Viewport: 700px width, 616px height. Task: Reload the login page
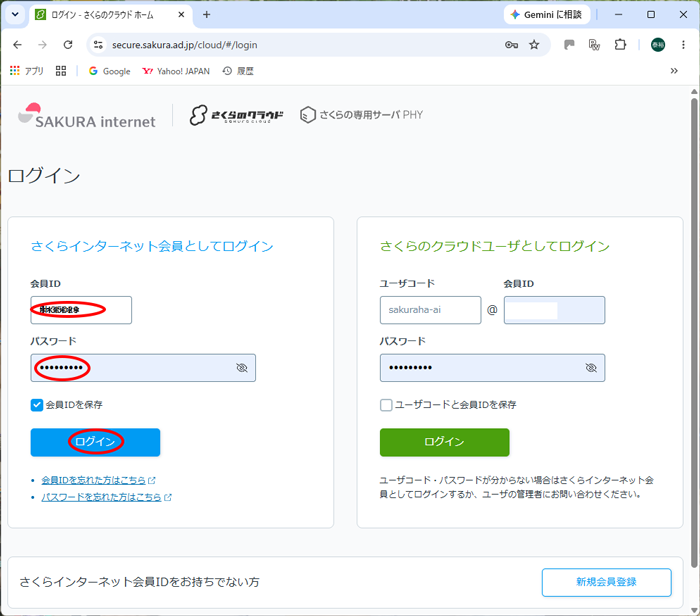[68, 45]
